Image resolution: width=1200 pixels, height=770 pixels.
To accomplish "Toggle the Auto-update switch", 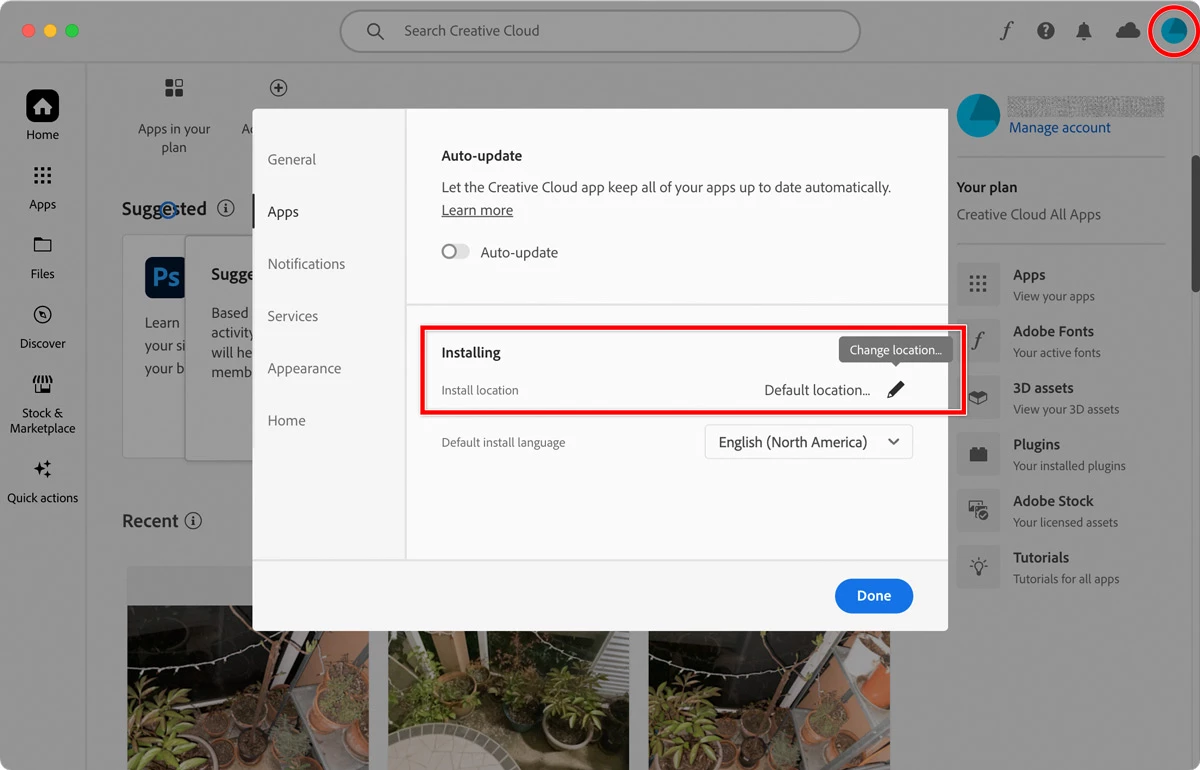I will coord(455,252).
